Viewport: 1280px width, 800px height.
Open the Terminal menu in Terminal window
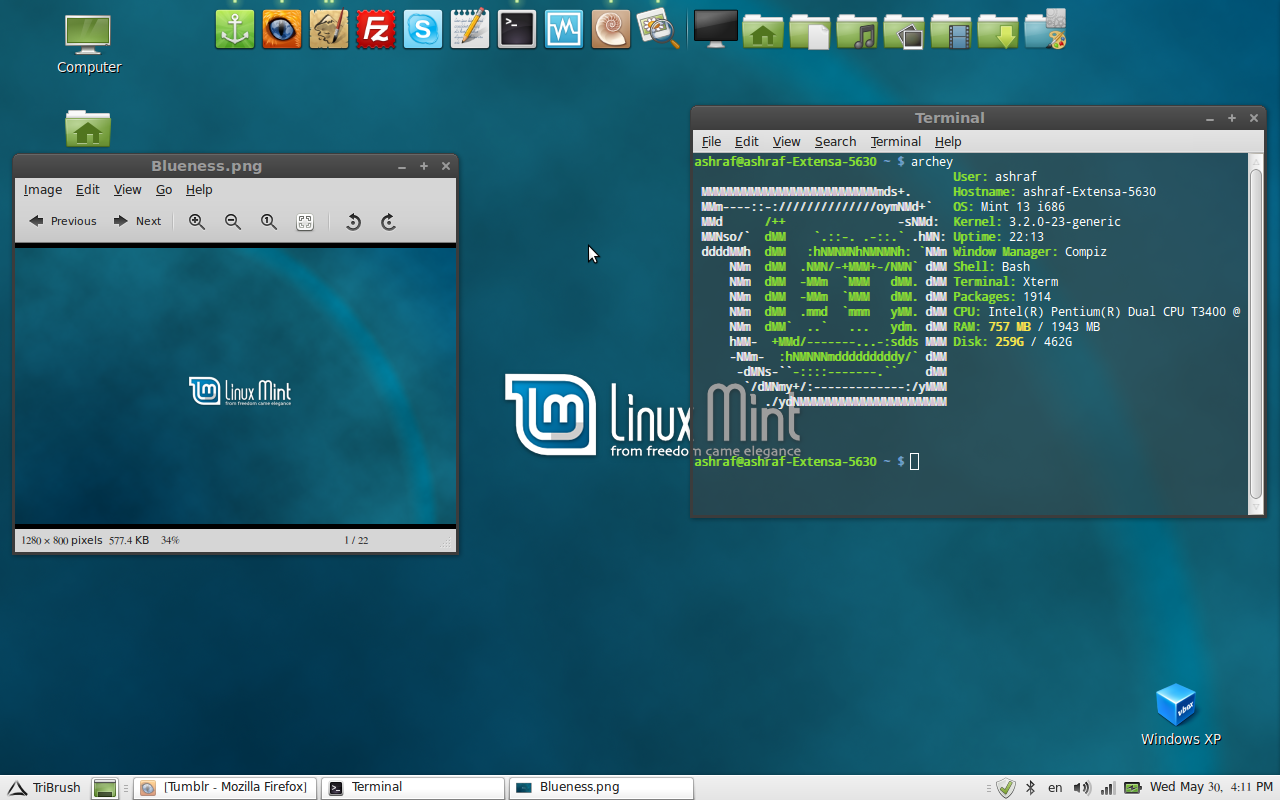[x=896, y=142]
